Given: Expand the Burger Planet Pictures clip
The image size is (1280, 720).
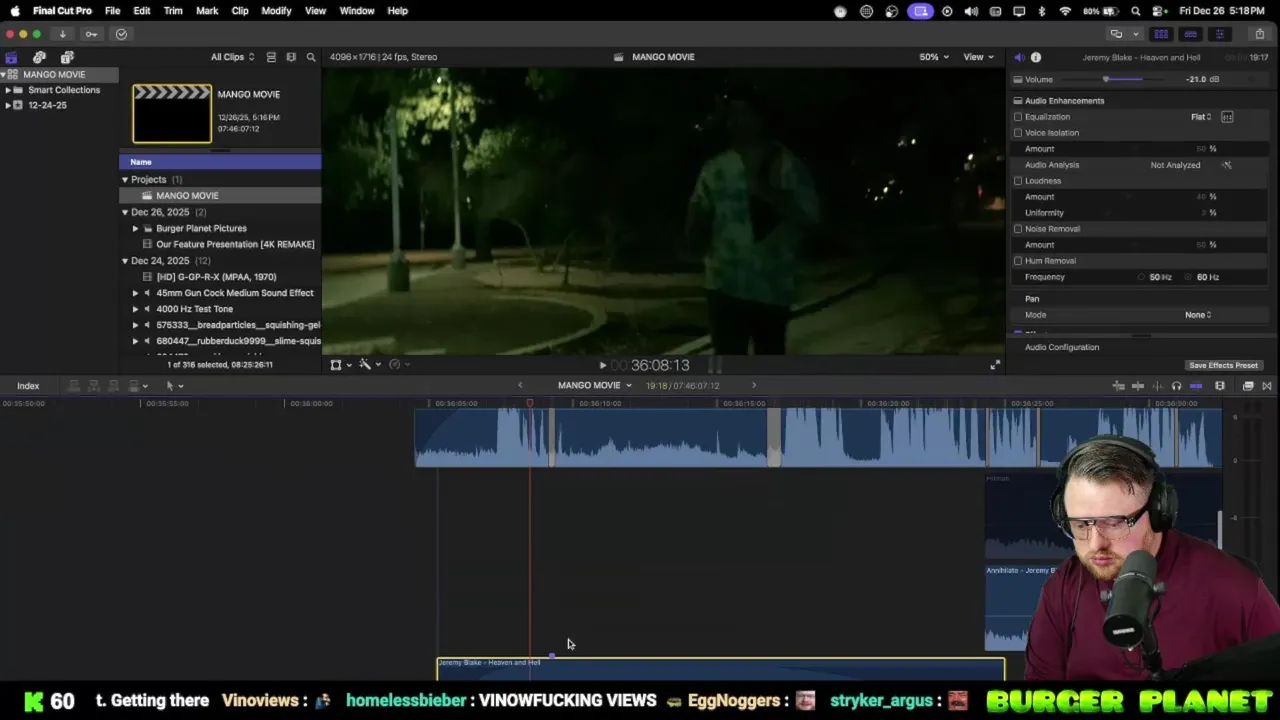Looking at the screenshot, I should pos(136,228).
